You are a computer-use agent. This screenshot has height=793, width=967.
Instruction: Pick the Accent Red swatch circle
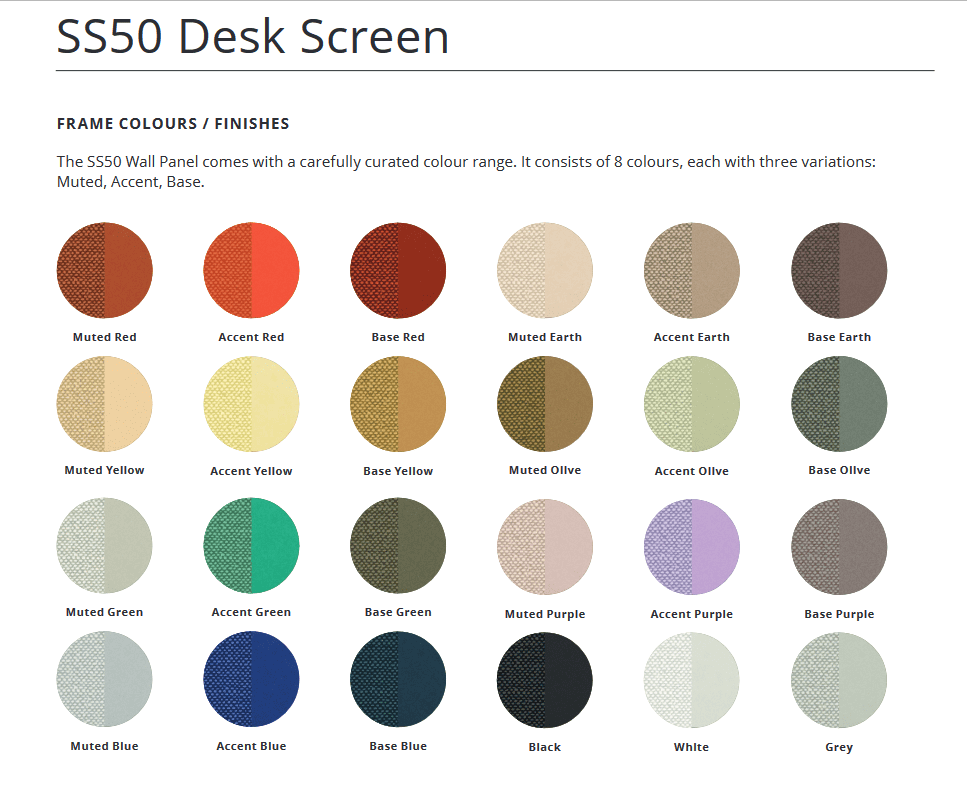pyautogui.click(x=251, y=271)
